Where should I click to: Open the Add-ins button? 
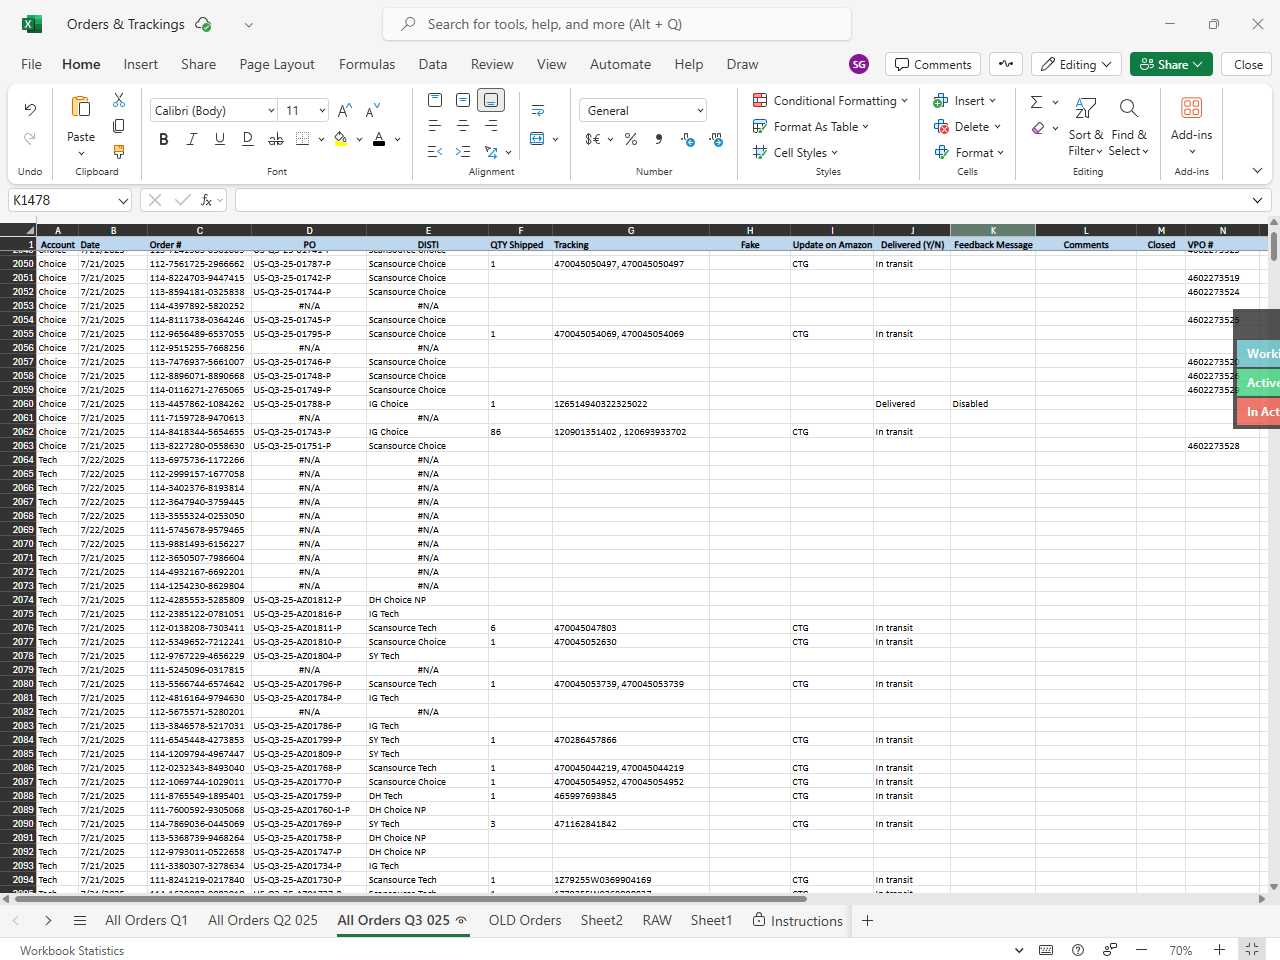(x=1191, y=126)
